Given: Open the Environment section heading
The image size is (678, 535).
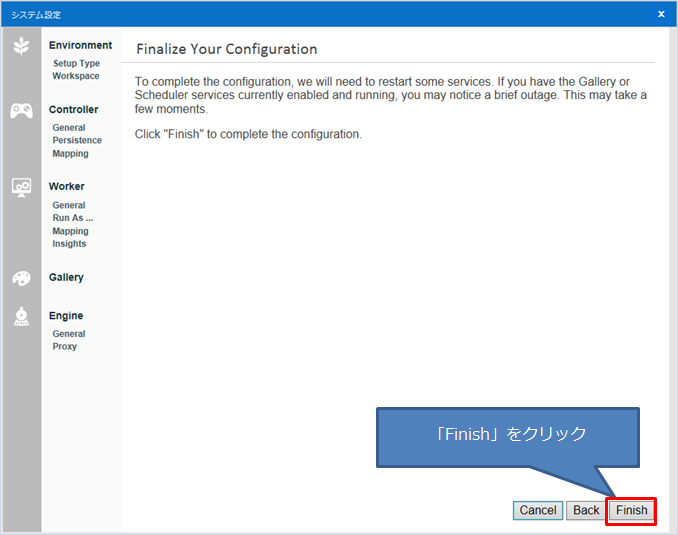Looking at the screenshot, I should [x=80, y=45].
